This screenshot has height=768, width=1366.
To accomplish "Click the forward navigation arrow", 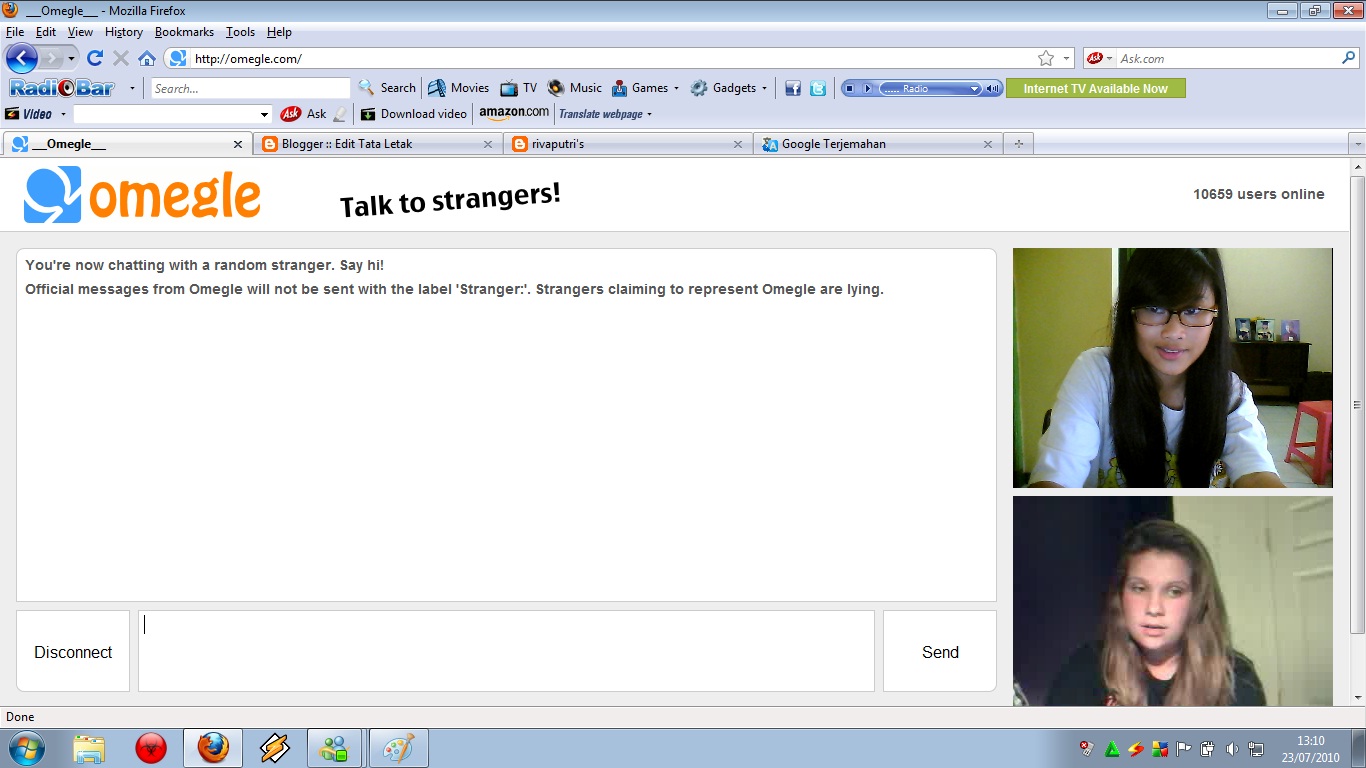I will click(x=52, y=58).
